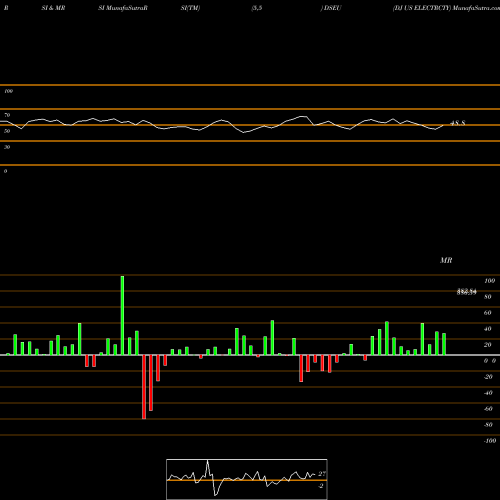The image size is (500, 500).
Task: Click the 'MR' panel label
Action: (x=446, y=260)
